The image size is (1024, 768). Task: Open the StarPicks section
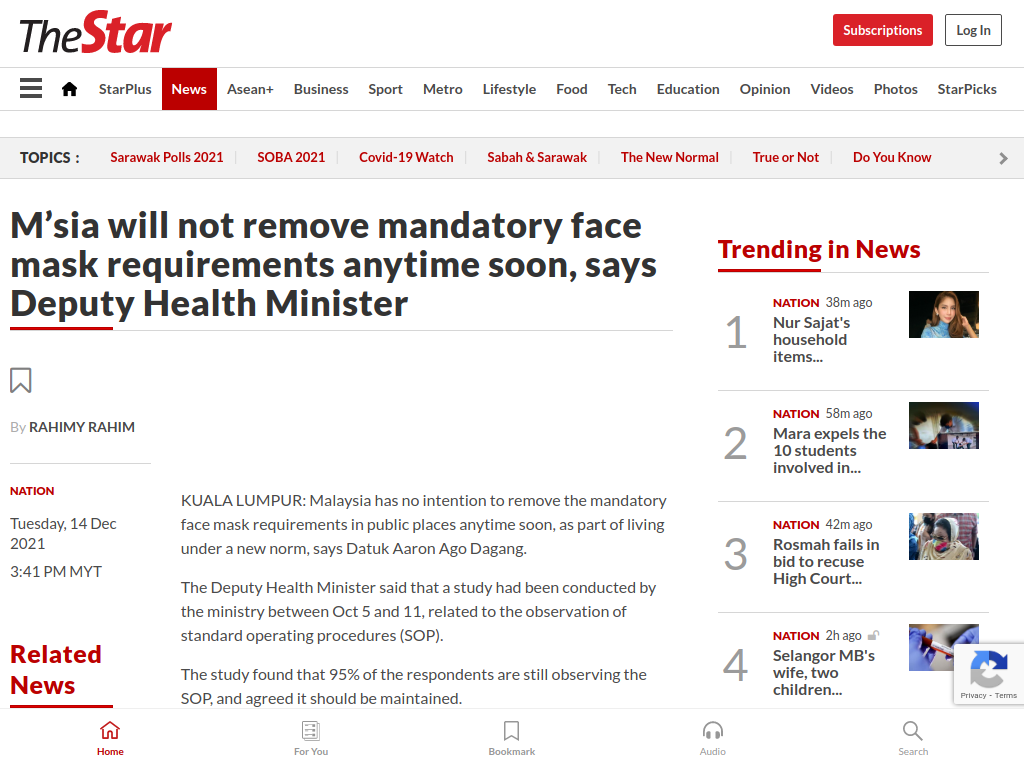[967, 89]
